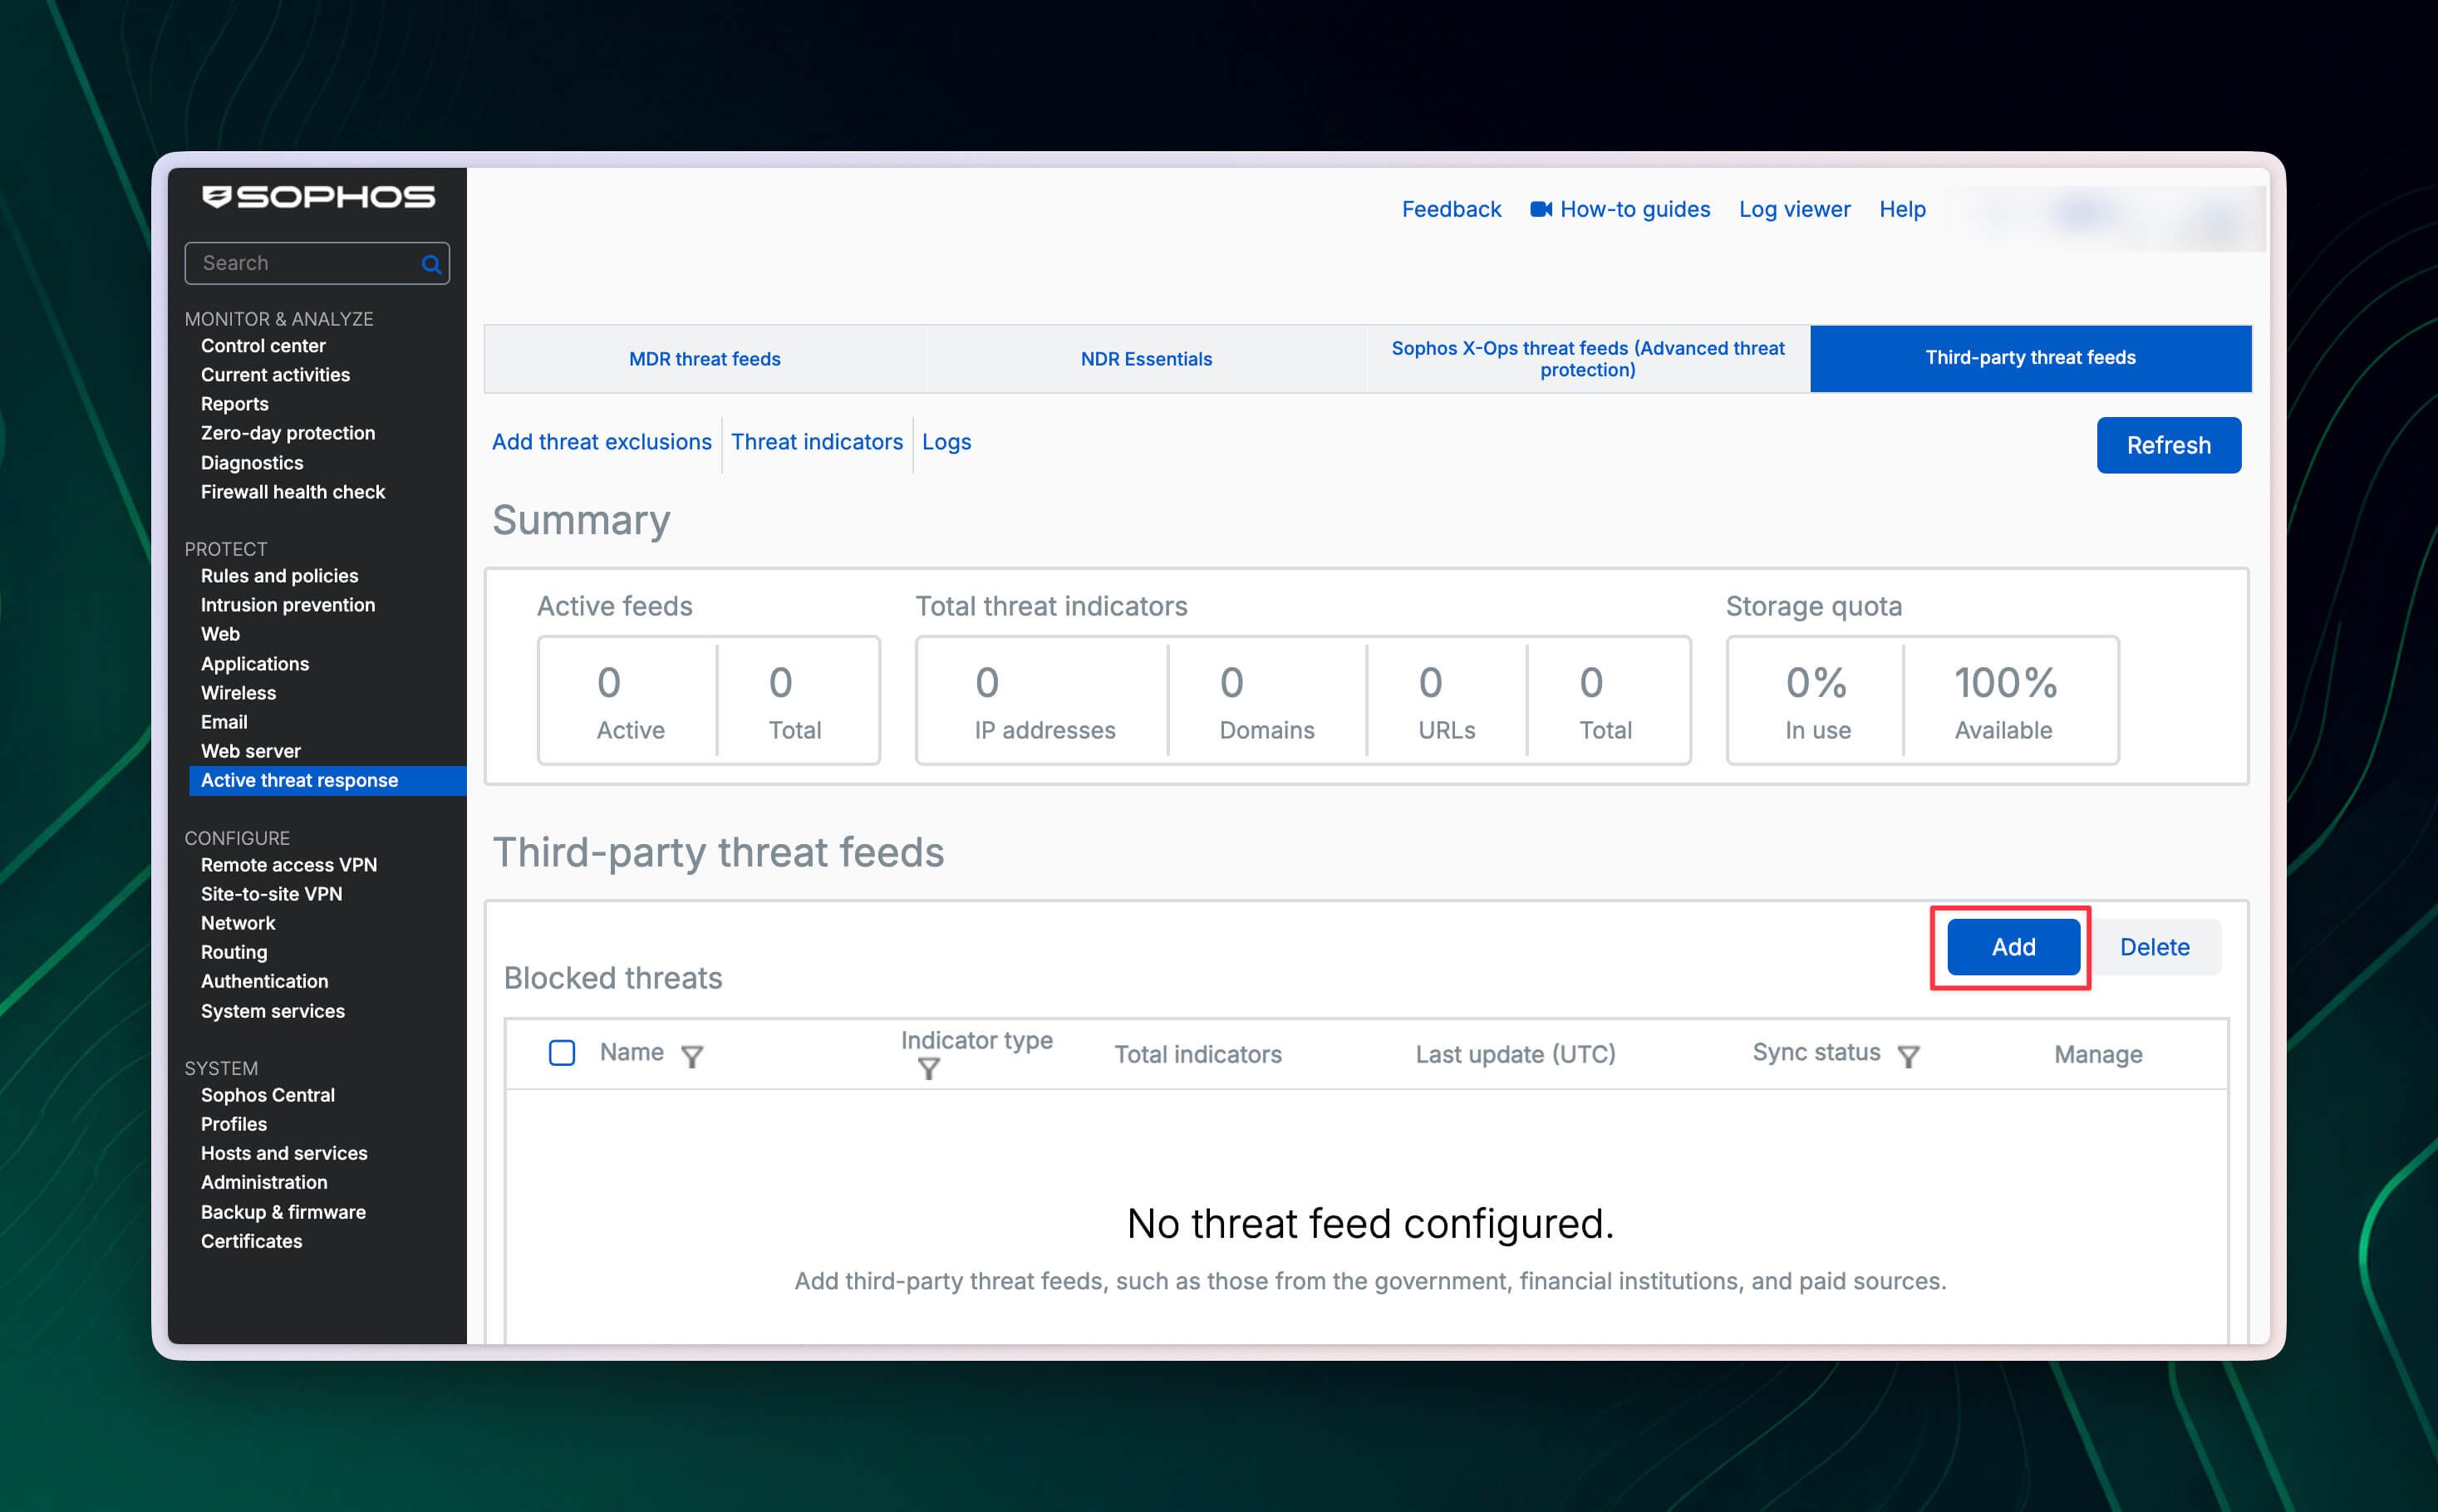Viewport: 2438px width, 1512px height.
Task: Open Firewall health check
Action: (x=293, y=492)
